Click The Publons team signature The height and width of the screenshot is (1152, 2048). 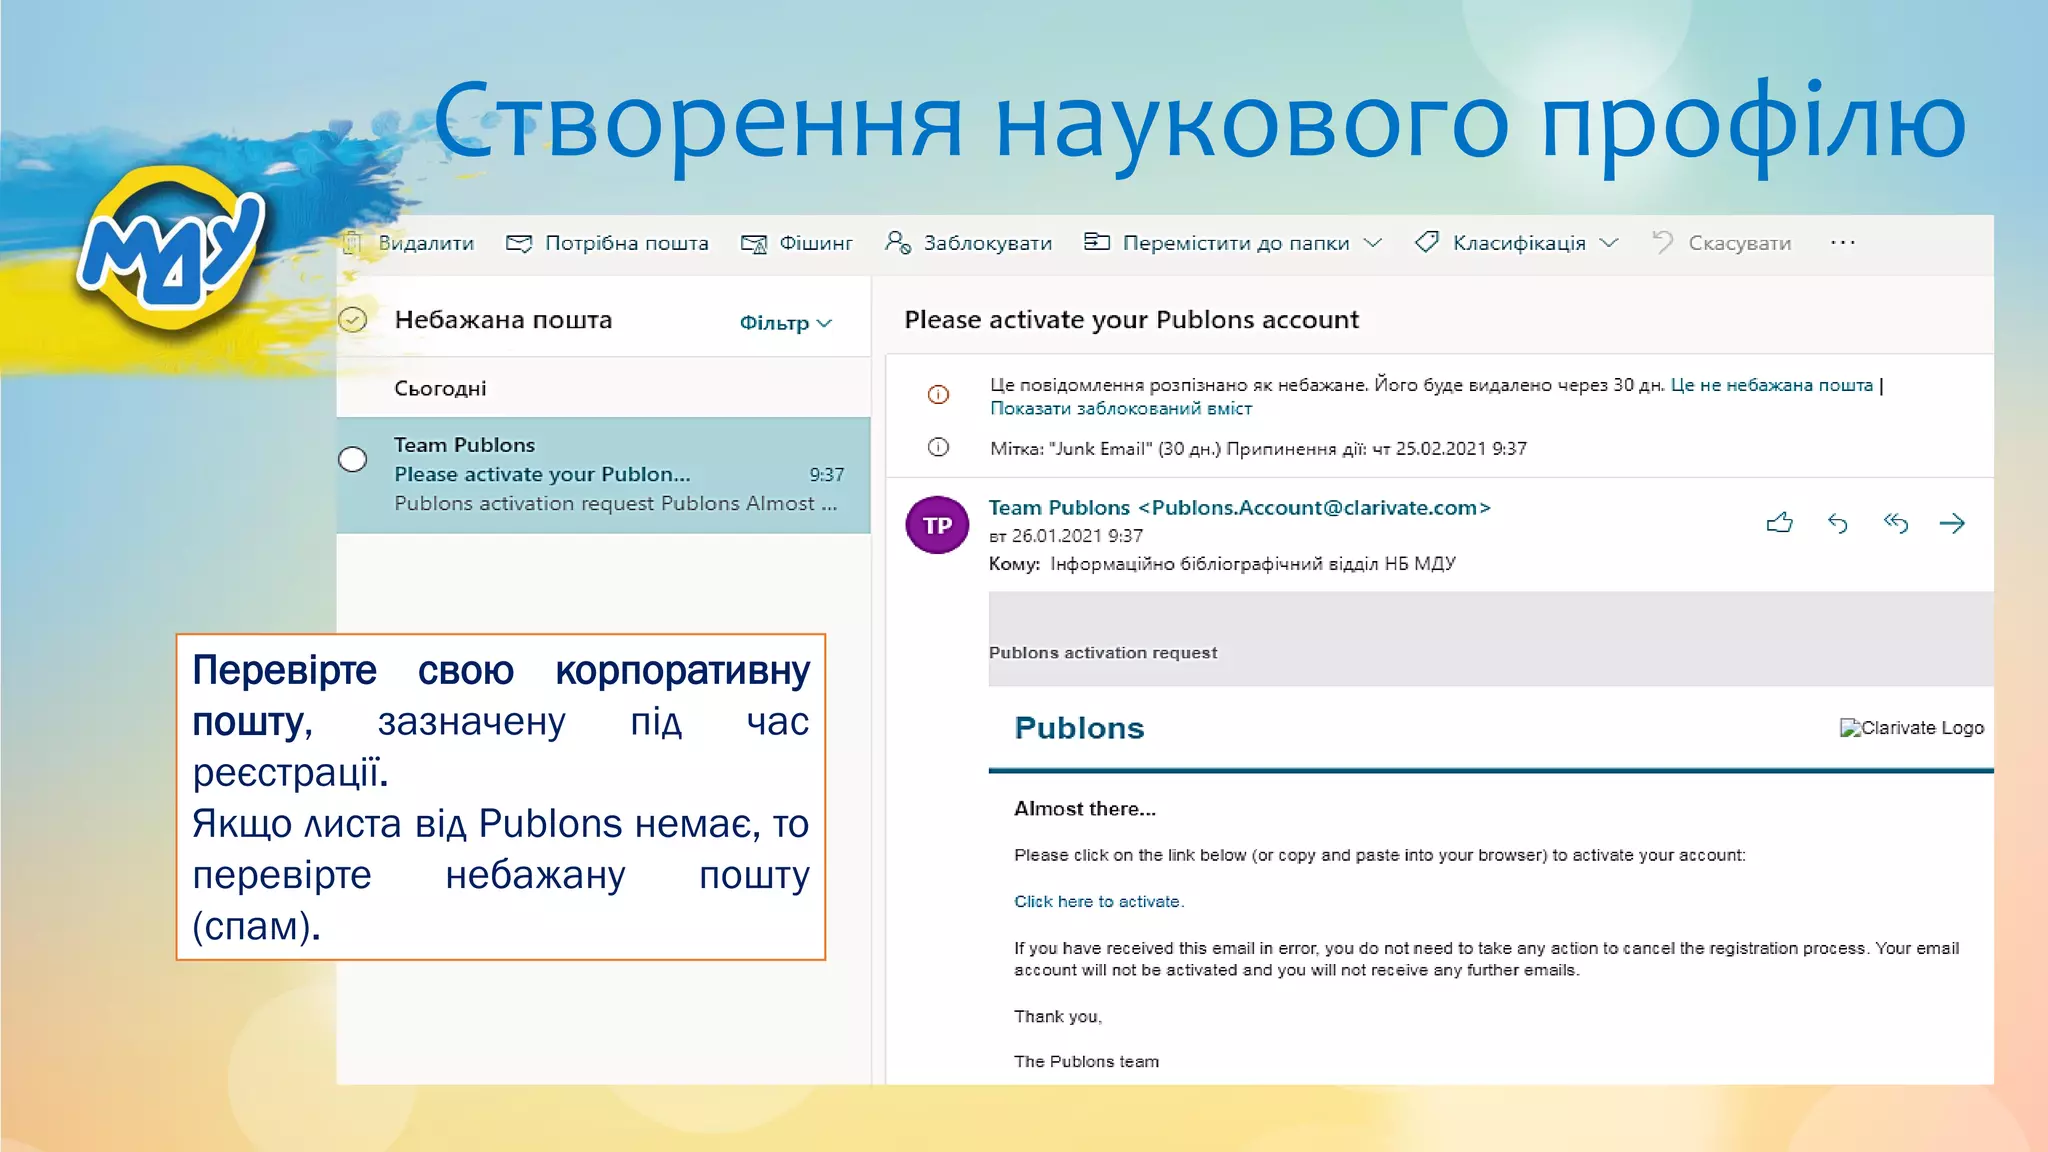click(x=1087, y=1062)
